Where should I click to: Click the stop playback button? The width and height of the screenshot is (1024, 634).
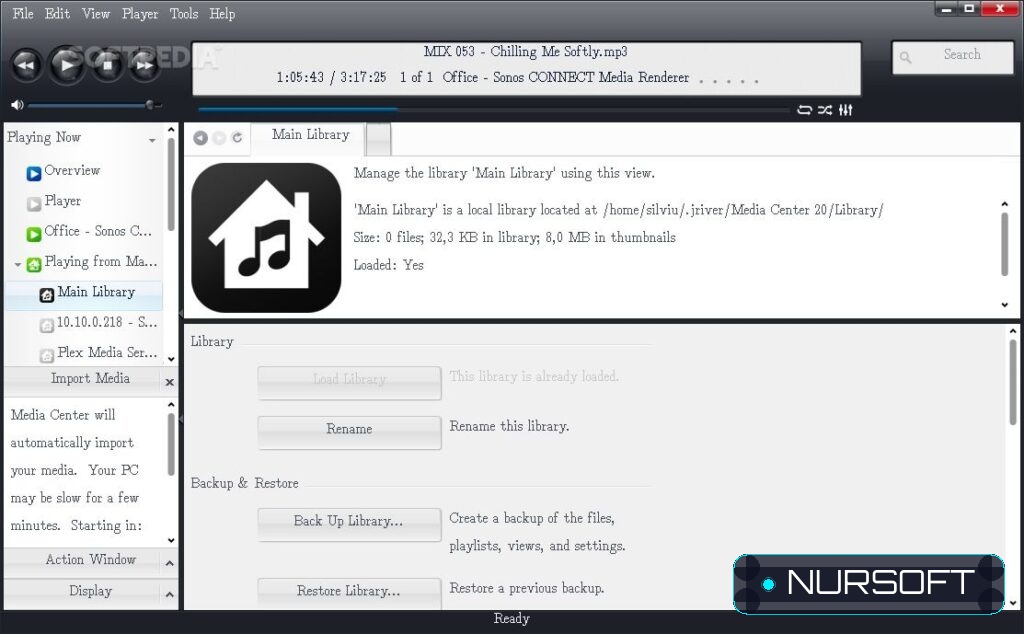click(107, 65)
